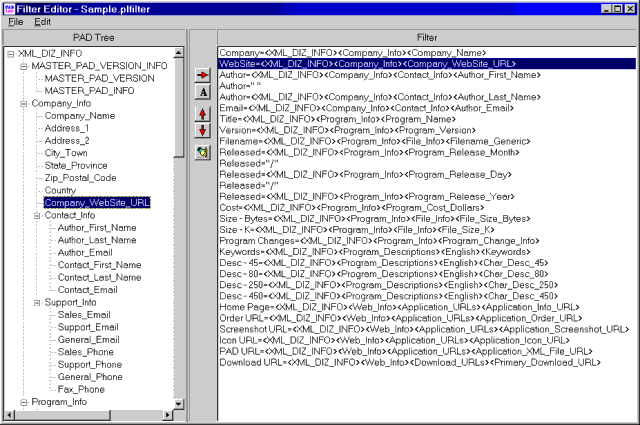Collapse the XML_DIZ_INFO root node
The height and width of the screenshot is (425, 640).
[10, 53]
